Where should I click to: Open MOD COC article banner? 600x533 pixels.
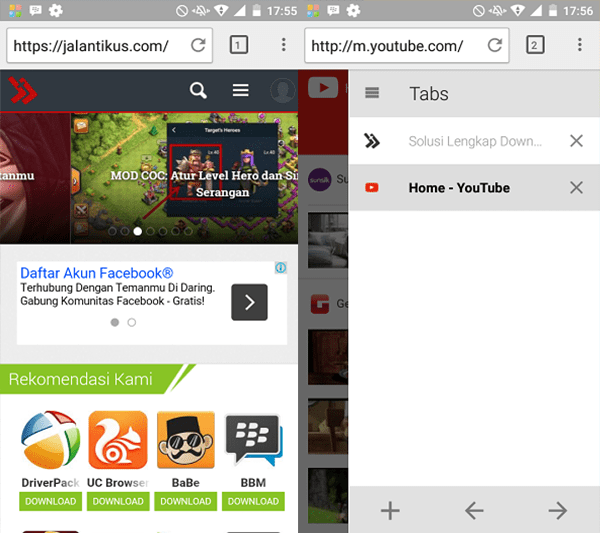(184, 178)
